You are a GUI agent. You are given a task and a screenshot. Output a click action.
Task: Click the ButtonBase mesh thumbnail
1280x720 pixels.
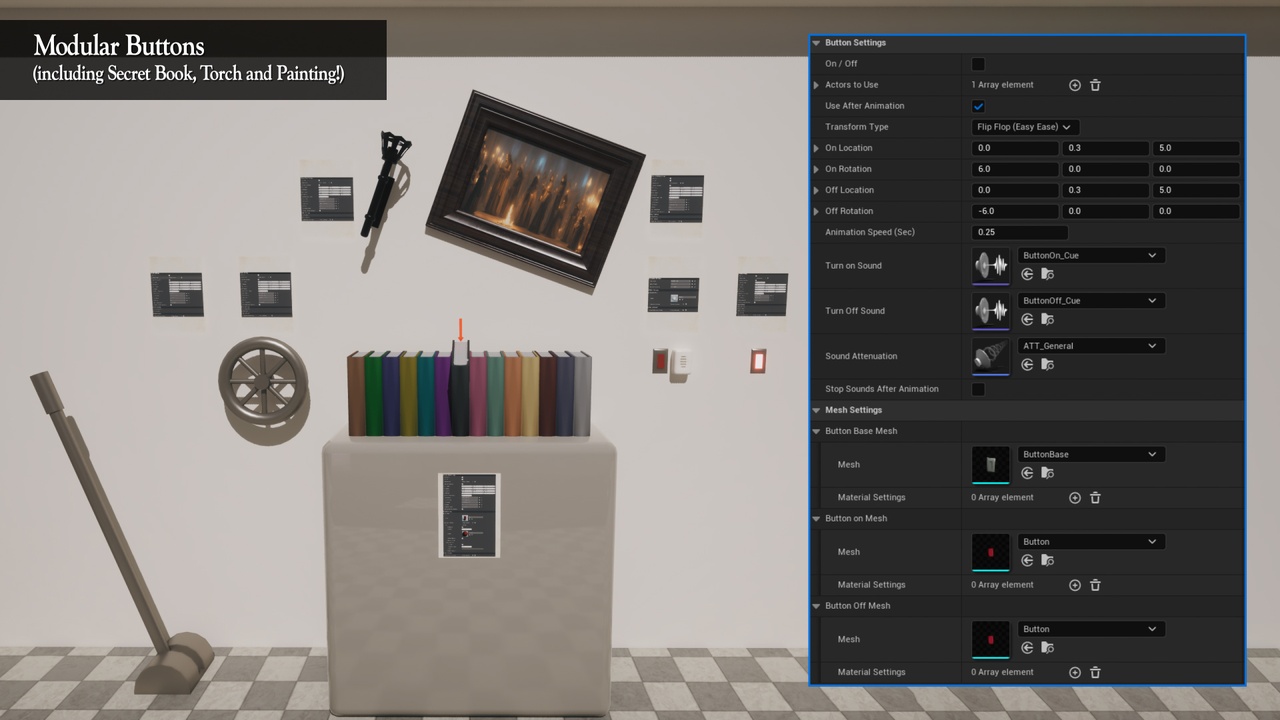click(x=991, y=464)
